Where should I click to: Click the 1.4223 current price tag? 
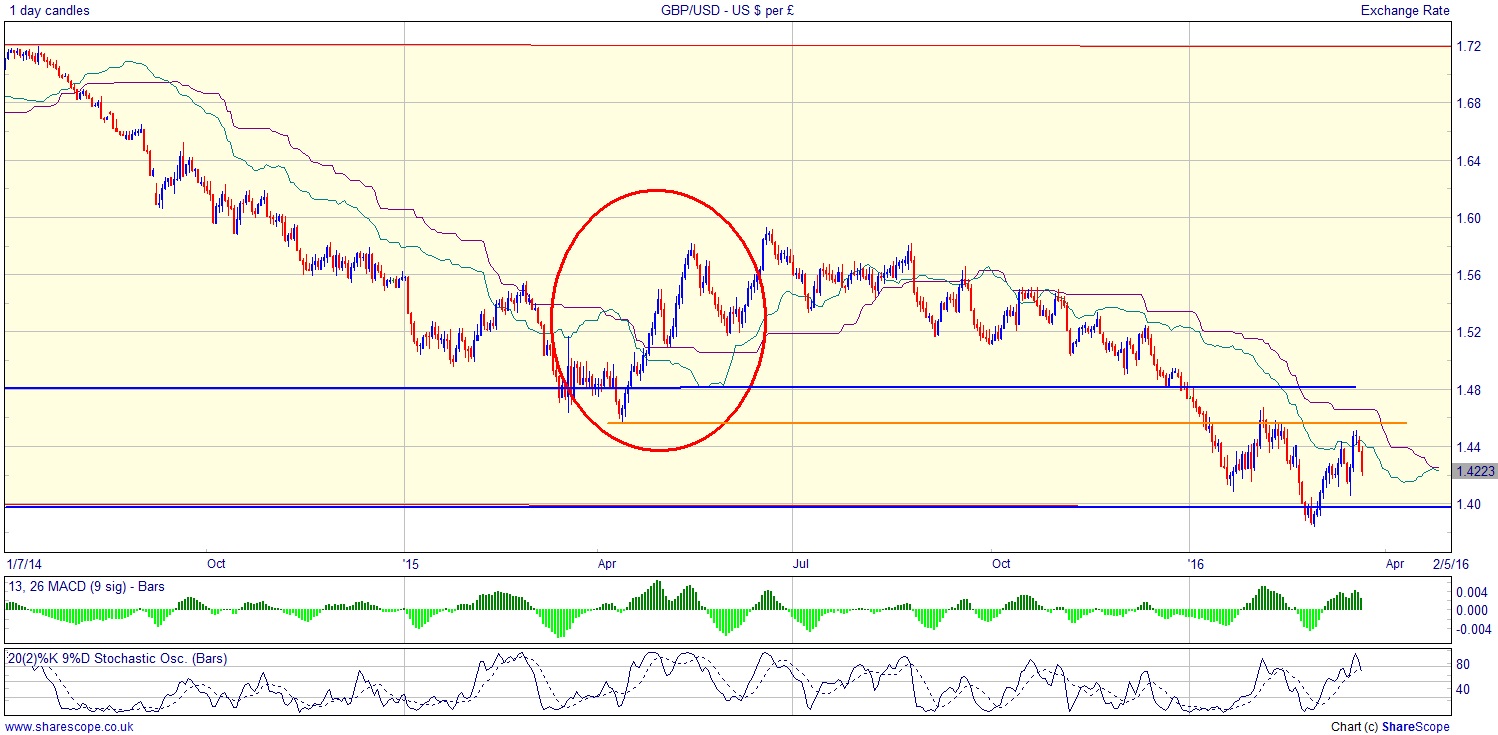(x=1475, y=471)
